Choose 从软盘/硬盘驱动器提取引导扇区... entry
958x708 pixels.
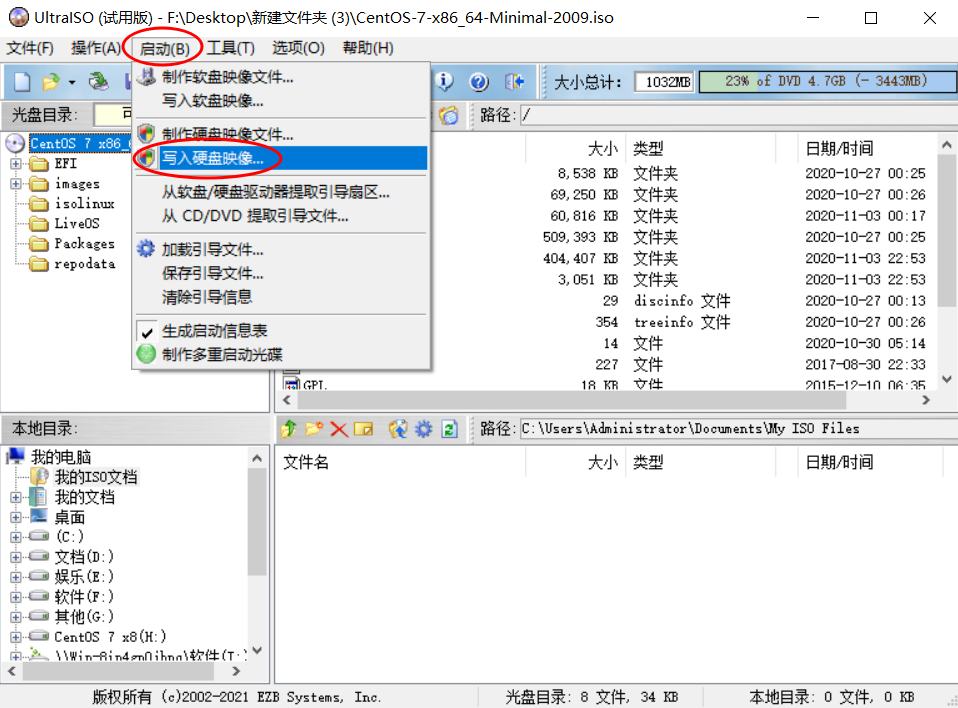coord(282,192)
